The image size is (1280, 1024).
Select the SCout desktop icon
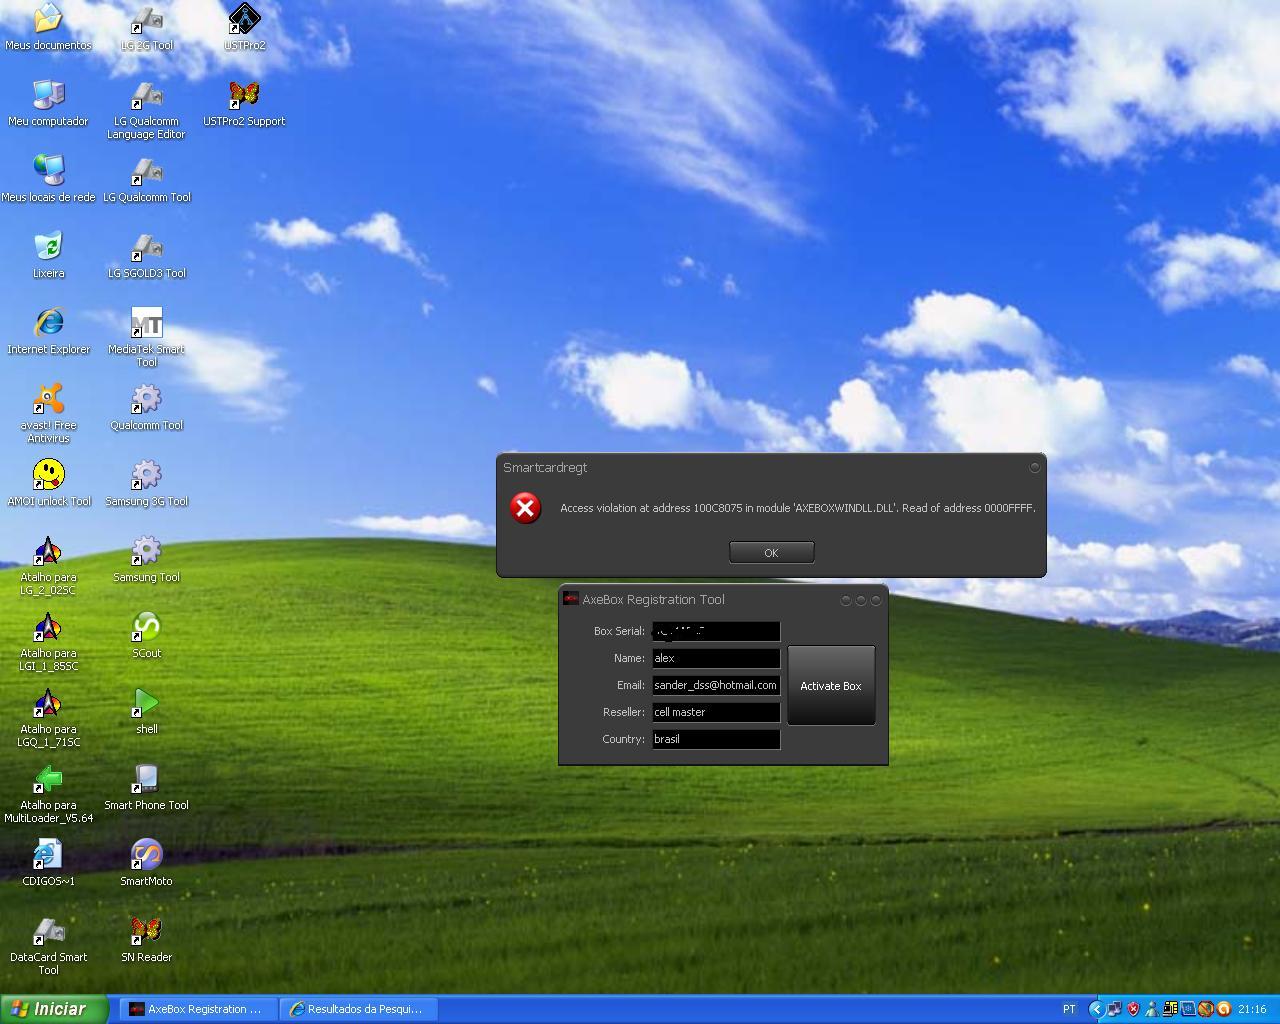(x=147, y=628)
